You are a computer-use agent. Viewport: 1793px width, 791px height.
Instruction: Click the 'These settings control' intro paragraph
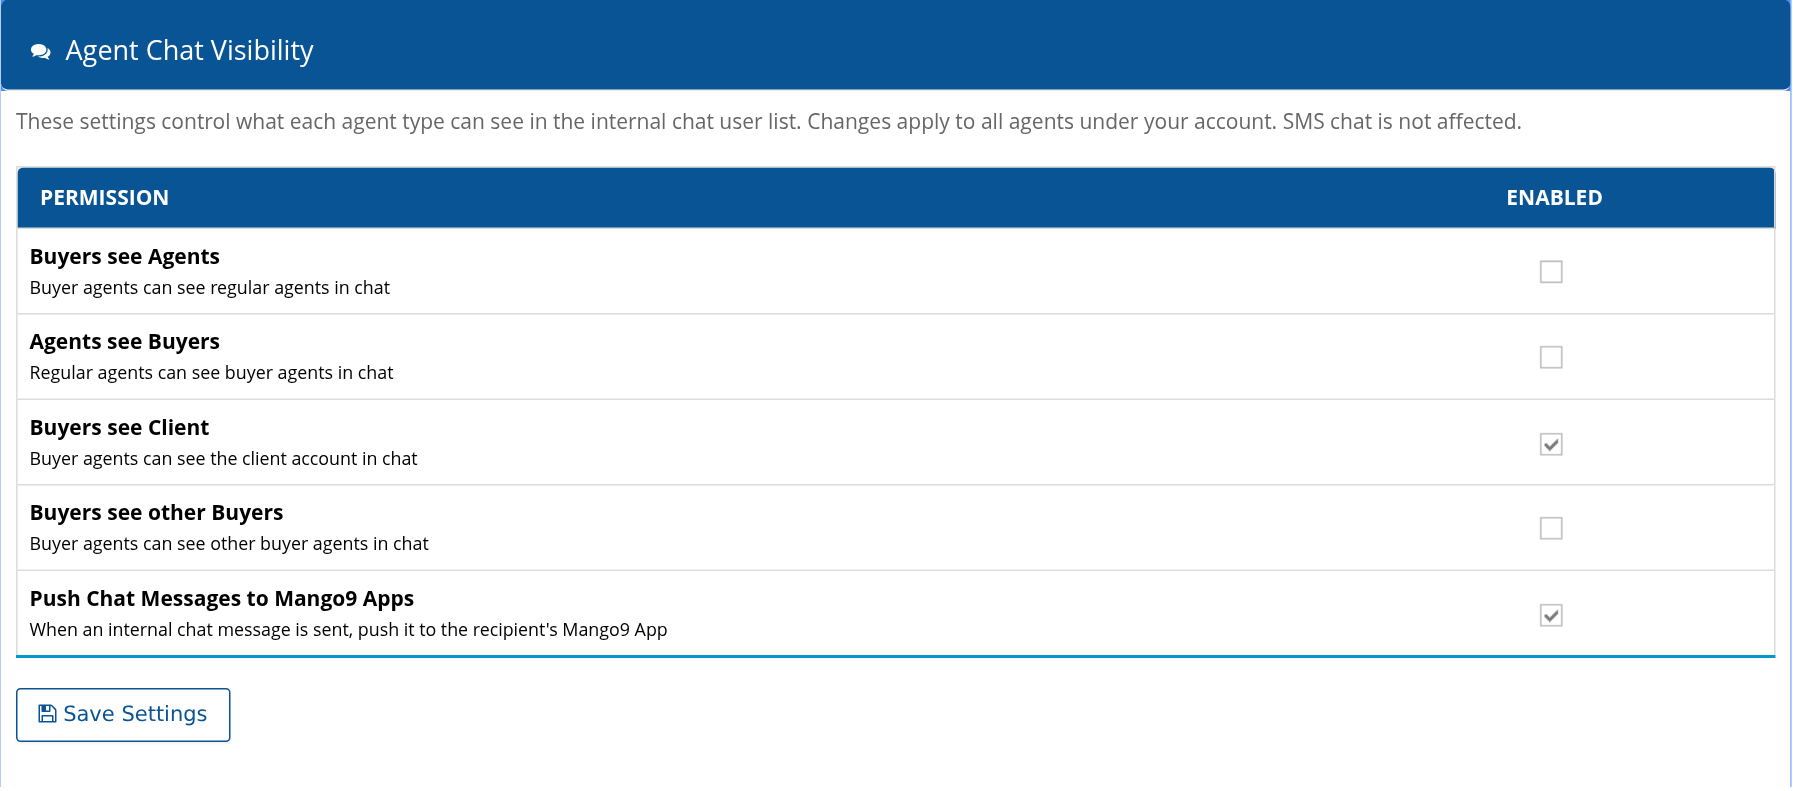click(769, 122)
